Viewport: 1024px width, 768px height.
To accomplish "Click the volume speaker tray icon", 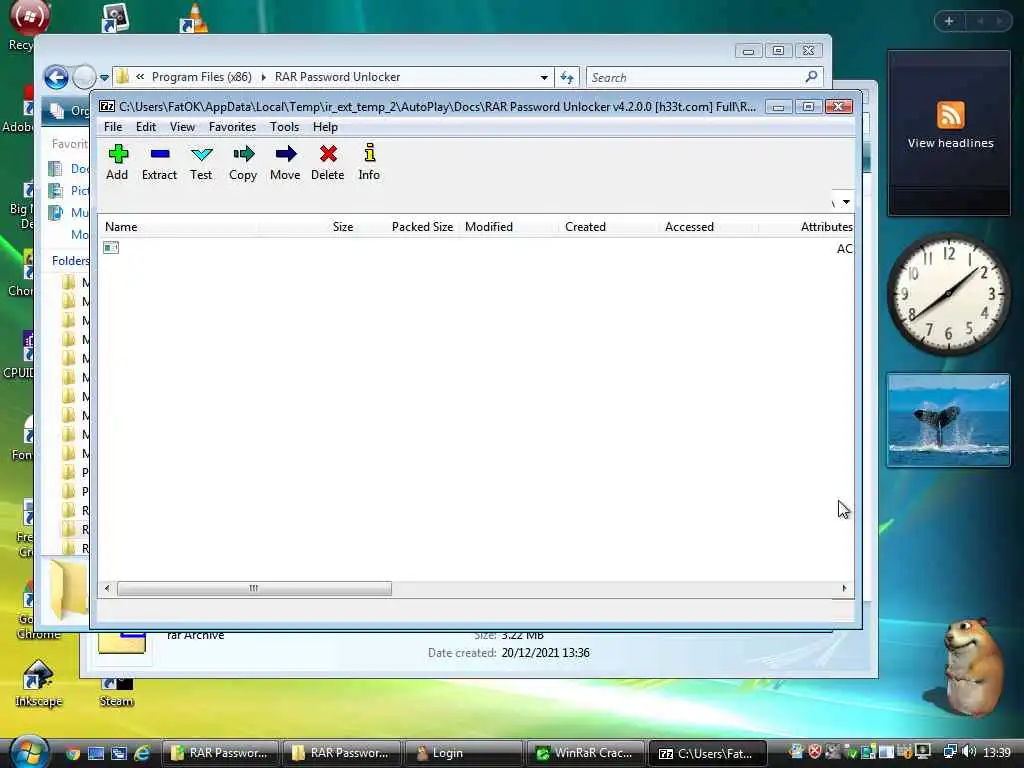I will coord(969,752).
